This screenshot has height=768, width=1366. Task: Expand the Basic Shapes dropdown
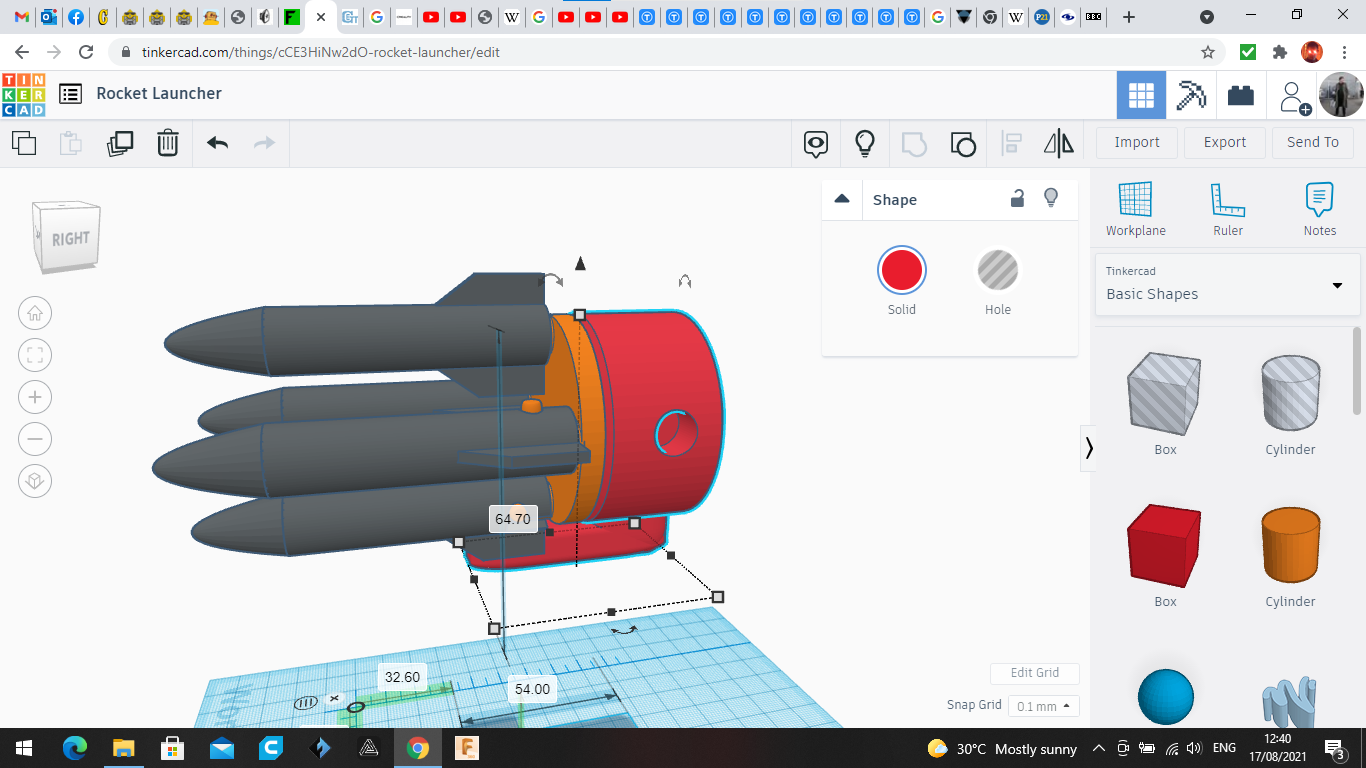pos(1337,285)
